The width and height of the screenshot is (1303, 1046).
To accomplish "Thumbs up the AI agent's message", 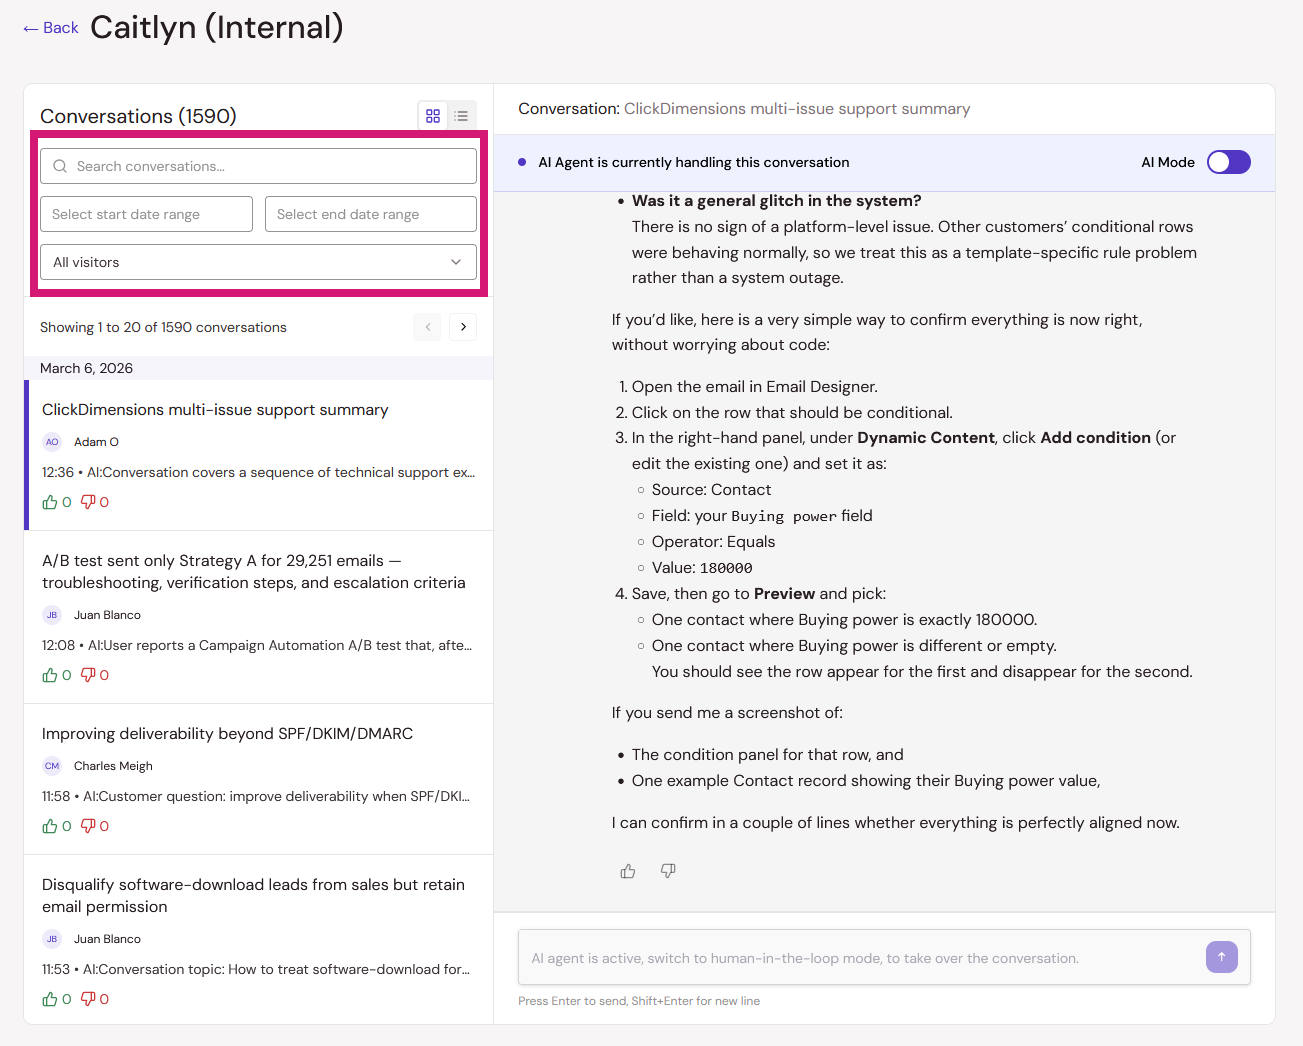I will point(628,871).
